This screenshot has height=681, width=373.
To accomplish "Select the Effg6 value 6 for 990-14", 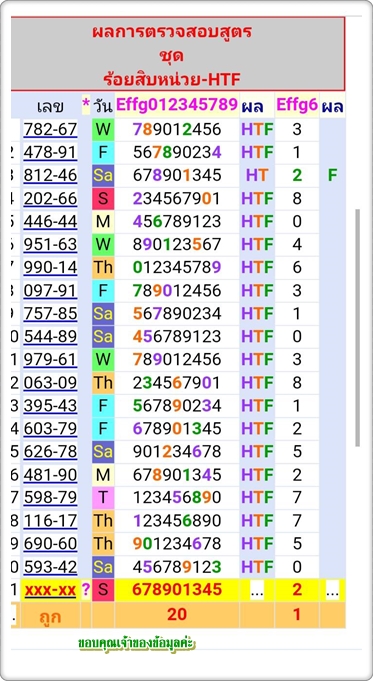I will tap(297, 268).
